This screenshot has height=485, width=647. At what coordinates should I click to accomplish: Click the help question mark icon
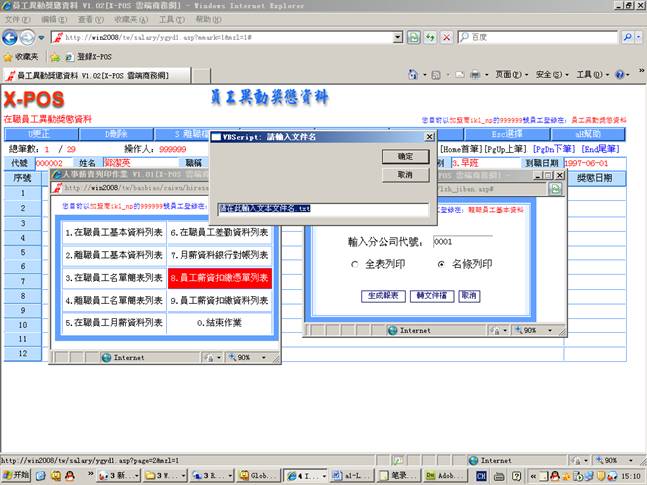click(x=619, y=75)
